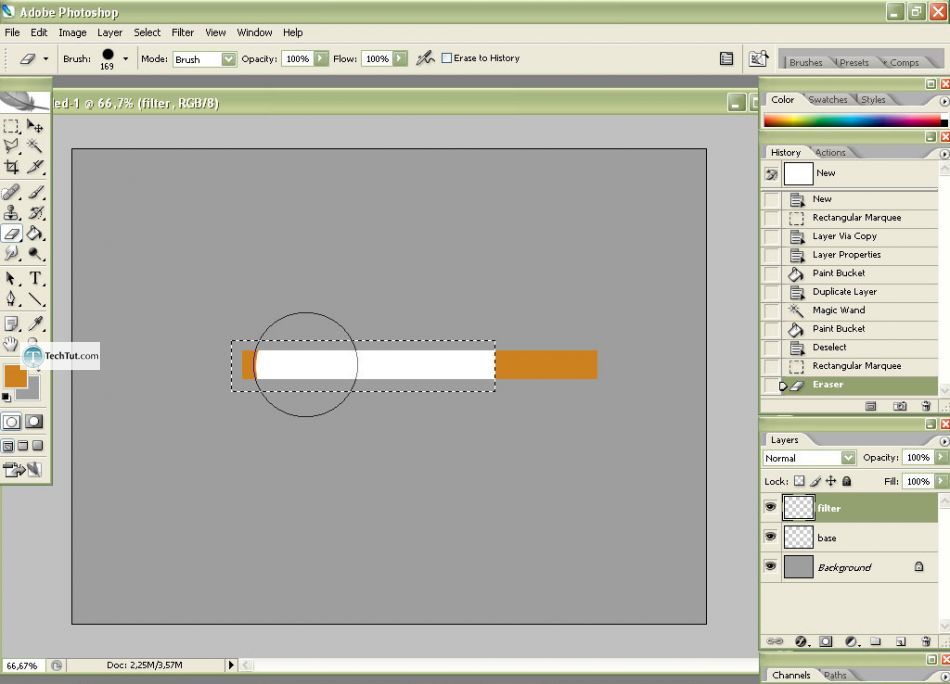Image resolution: width=950 pixels, height=684 pixels.
Task: Open the Filter menu
Action: [x=183, y=32]
